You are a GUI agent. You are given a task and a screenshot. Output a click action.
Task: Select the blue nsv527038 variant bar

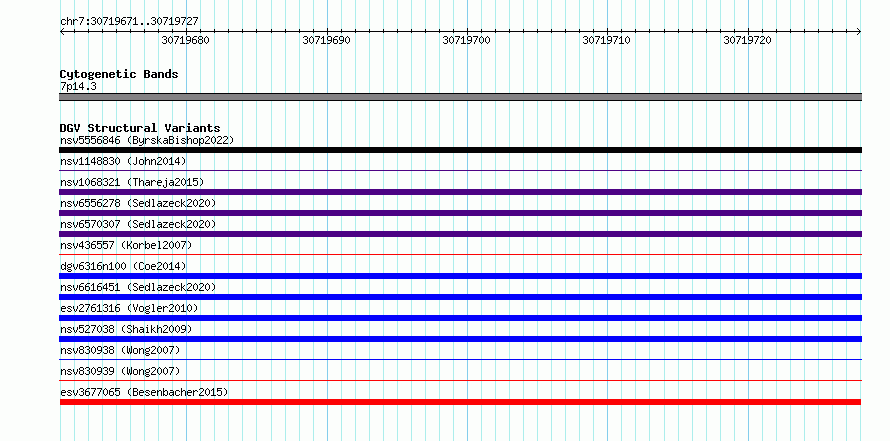(x=460, y=339)
